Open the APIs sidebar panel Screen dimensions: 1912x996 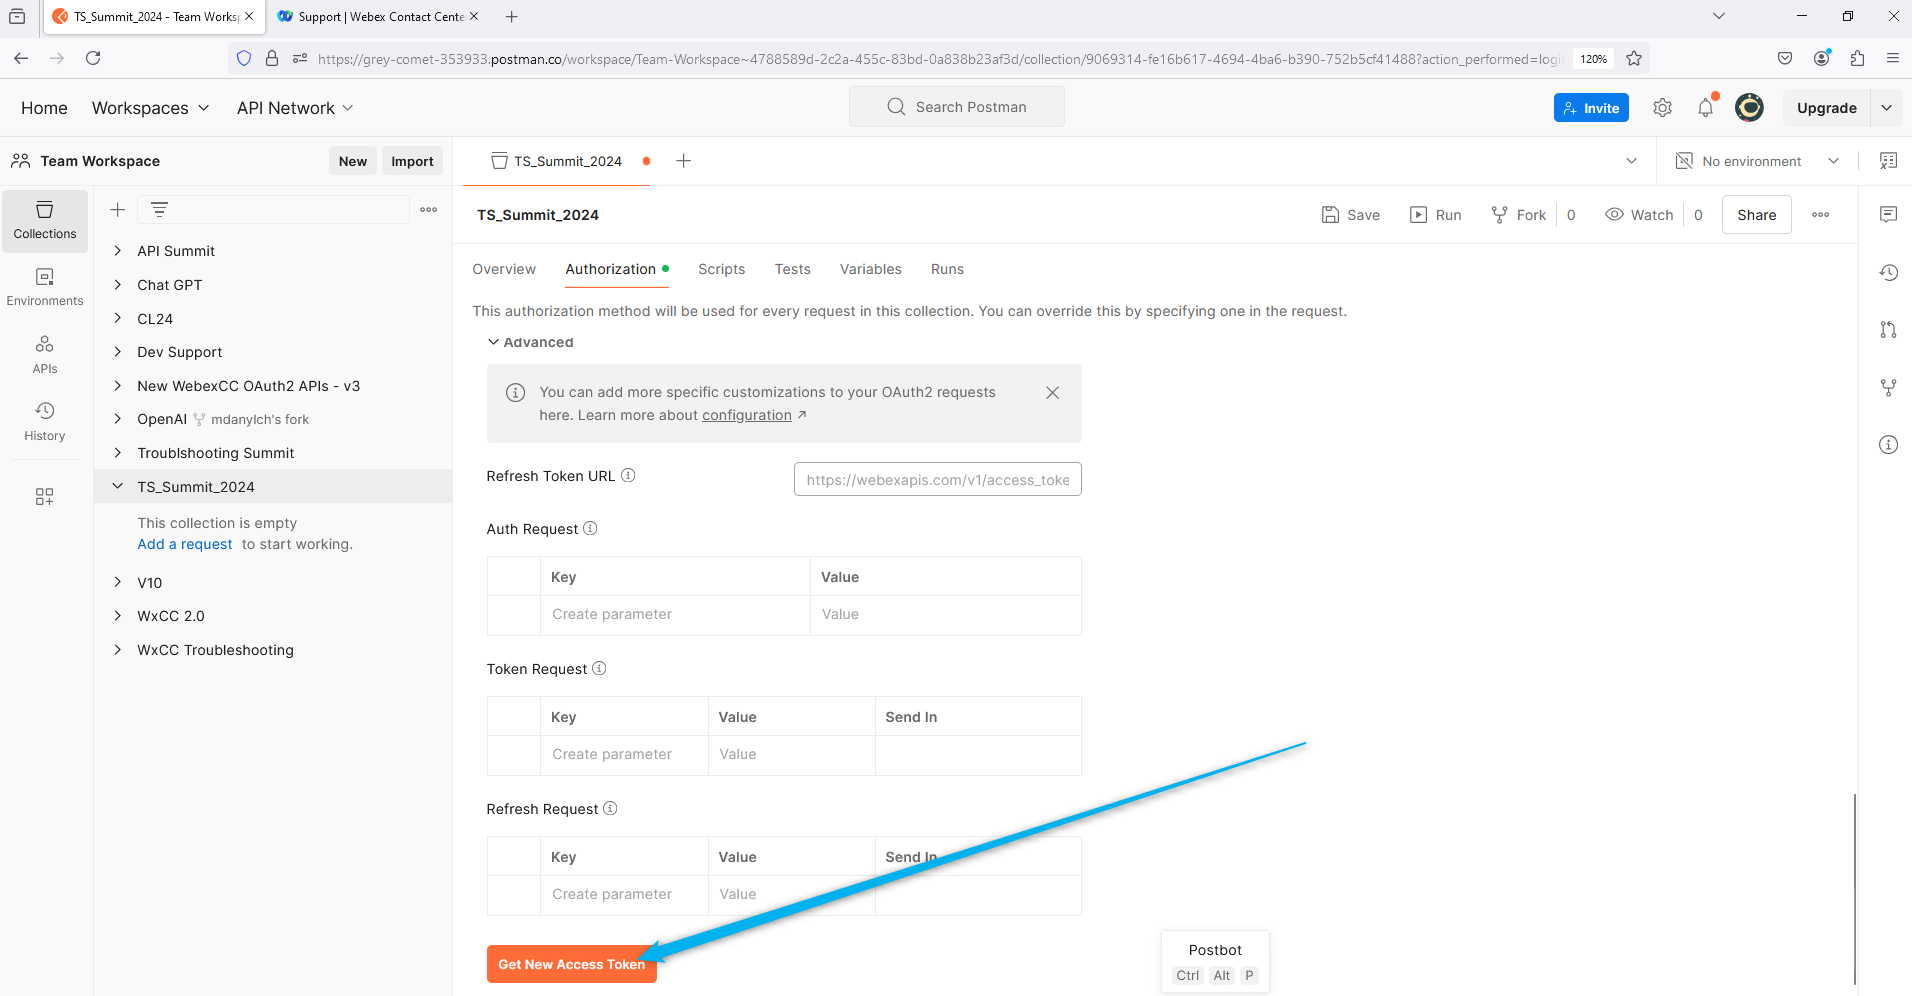45,355
